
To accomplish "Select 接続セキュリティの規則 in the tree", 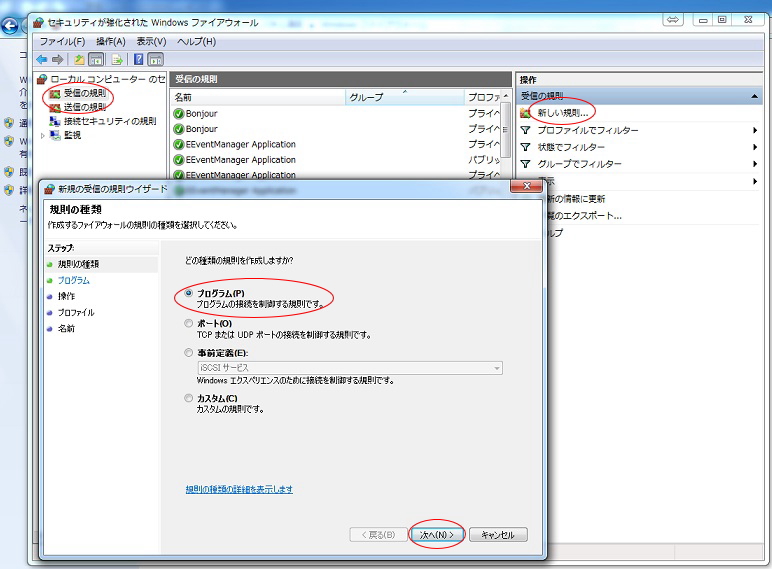I will (x=110, y=121).
